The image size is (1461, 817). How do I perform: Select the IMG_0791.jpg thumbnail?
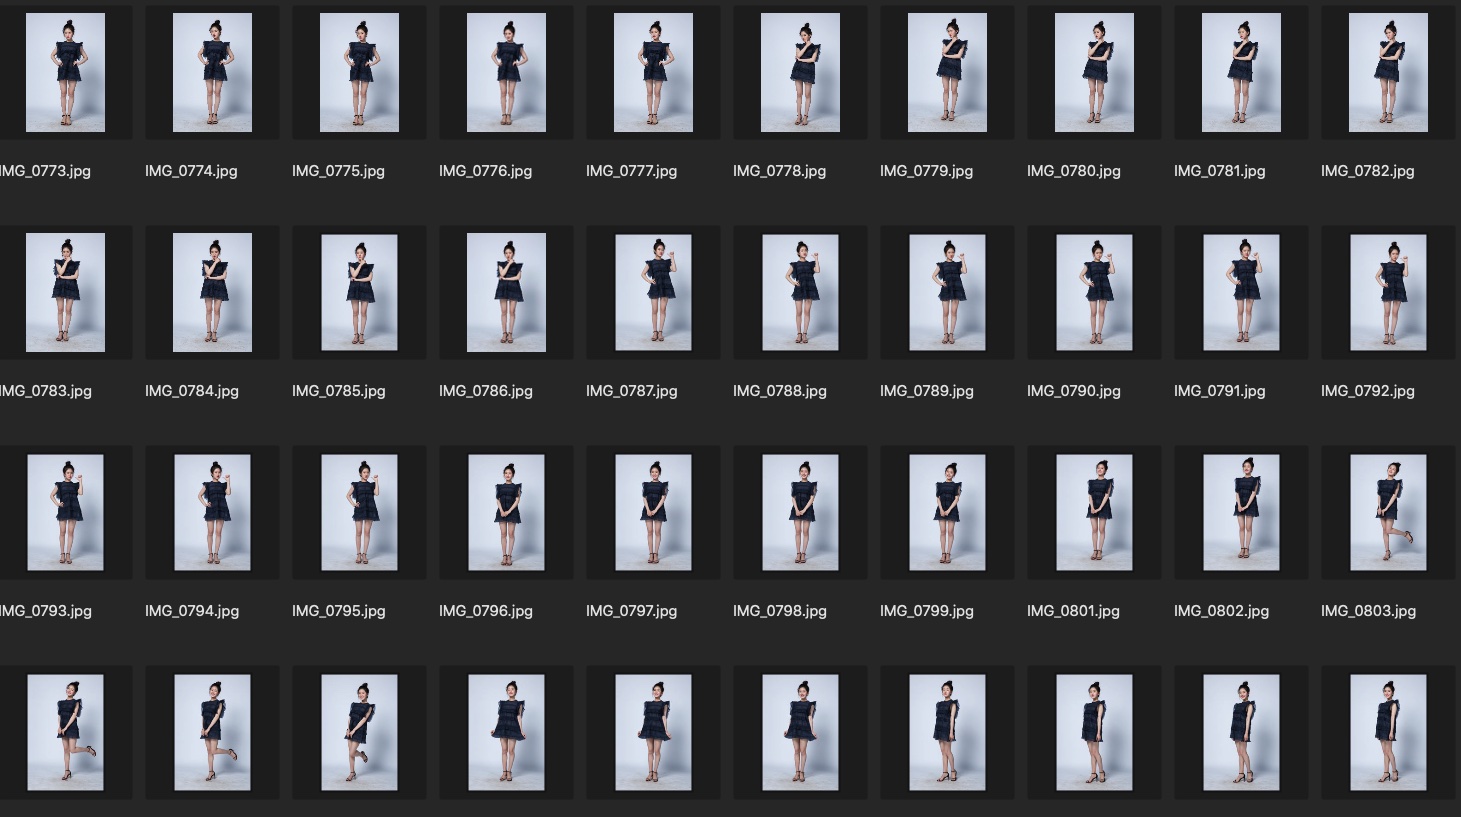coord(1241,292)
